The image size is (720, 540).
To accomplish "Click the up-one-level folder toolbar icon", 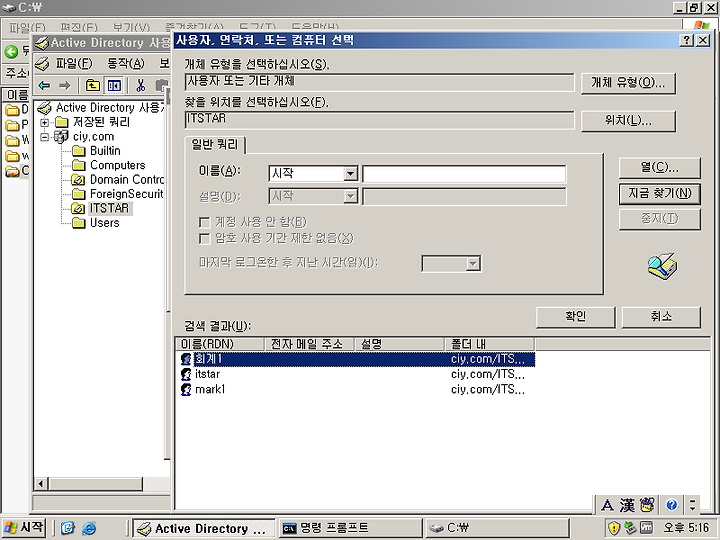I will (x=93, y=85).
